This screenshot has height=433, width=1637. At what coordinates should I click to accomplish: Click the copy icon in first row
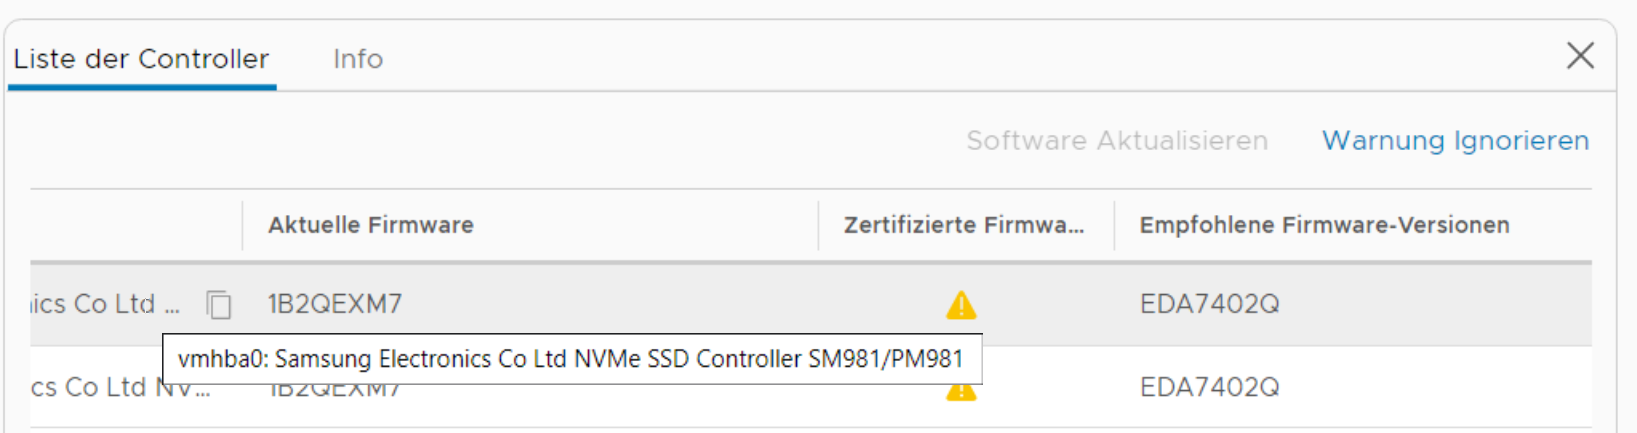[x=219, y=304]
